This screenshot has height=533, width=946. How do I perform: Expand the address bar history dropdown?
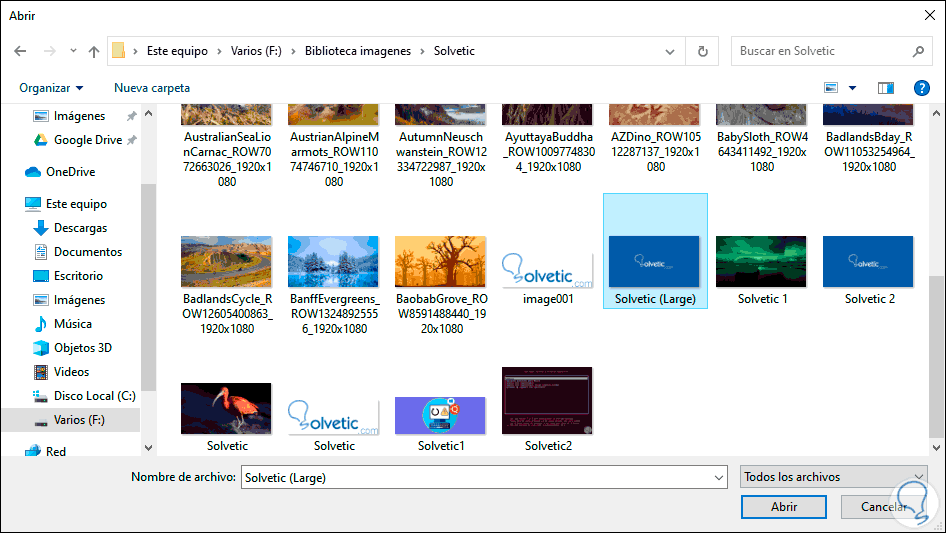point(670,52)
